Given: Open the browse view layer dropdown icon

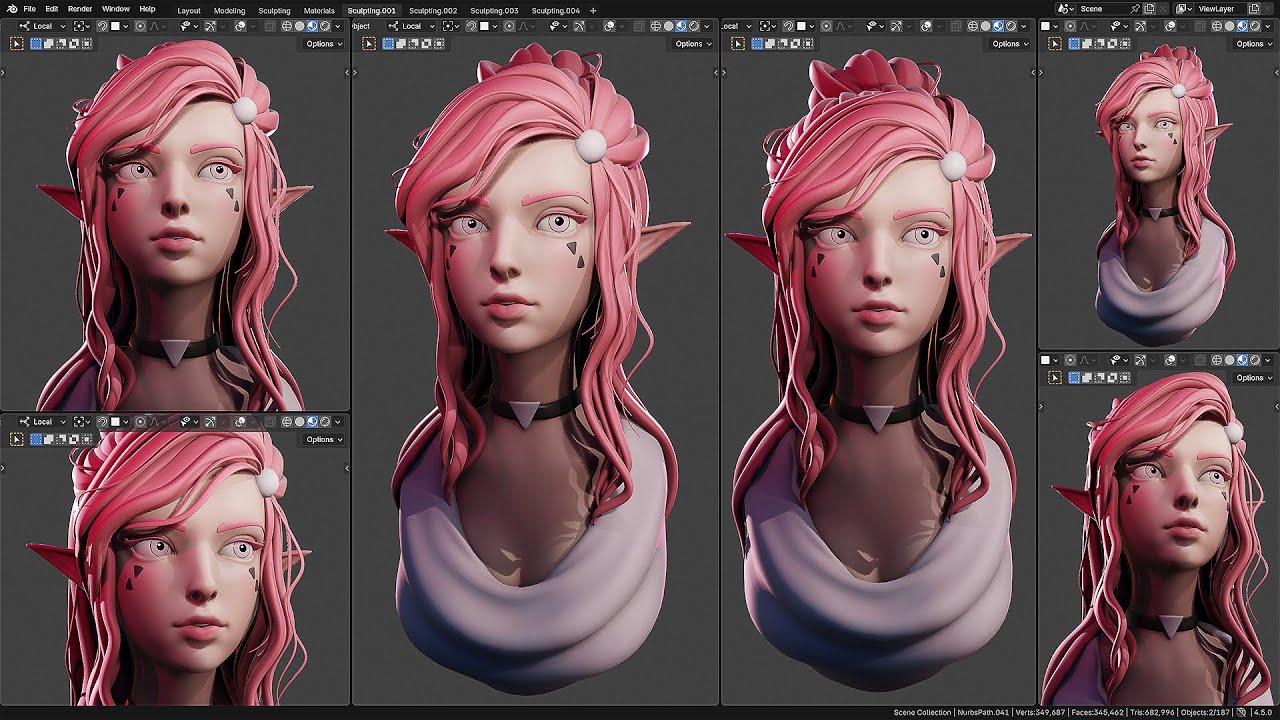Looking at the screenshot, I should pyautogui.click(x=1184, y=9).
